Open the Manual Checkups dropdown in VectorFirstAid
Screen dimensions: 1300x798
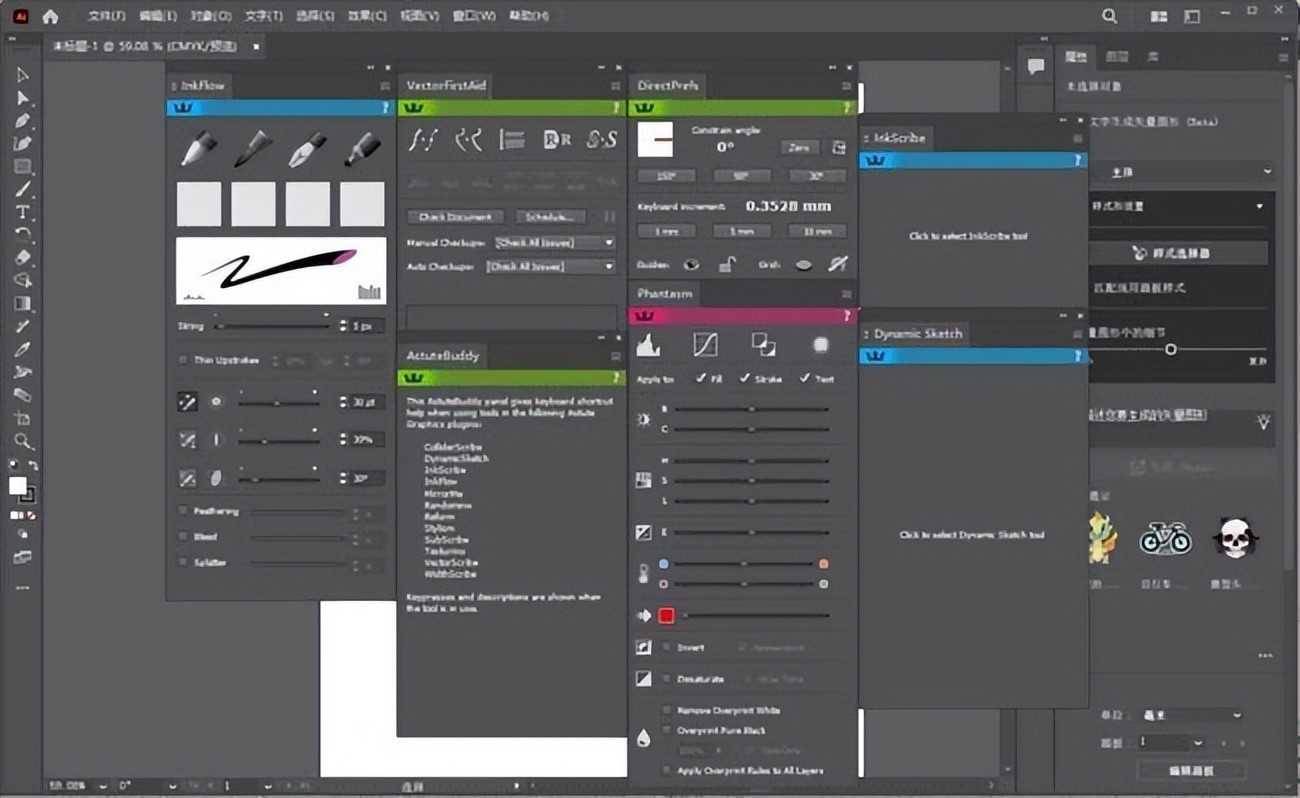[x=555, y=242]
